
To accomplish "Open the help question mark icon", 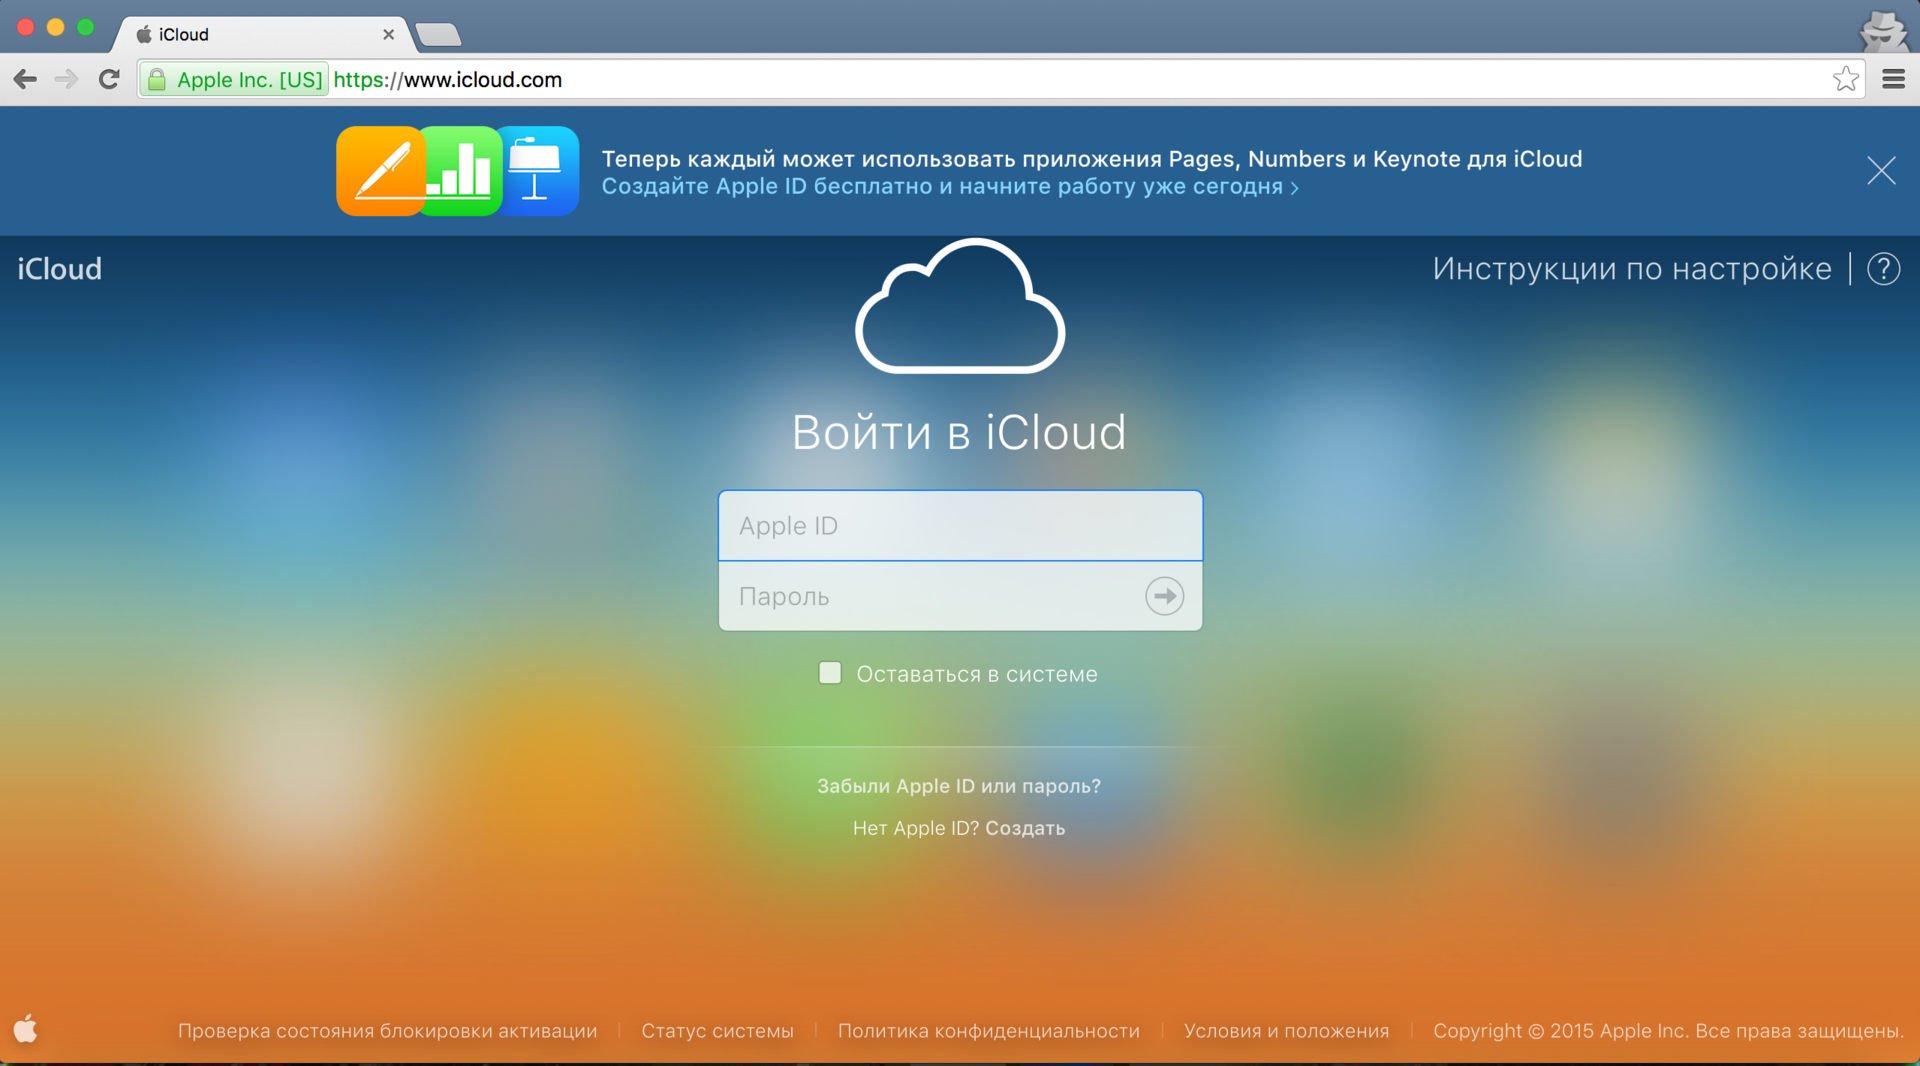I will click(x=1884, y=269).
